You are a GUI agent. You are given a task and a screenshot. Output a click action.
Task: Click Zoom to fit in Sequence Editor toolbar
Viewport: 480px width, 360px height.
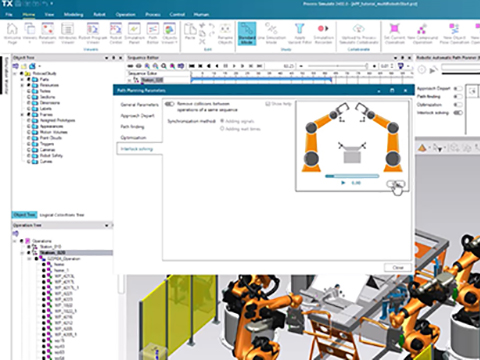[164, 66]
